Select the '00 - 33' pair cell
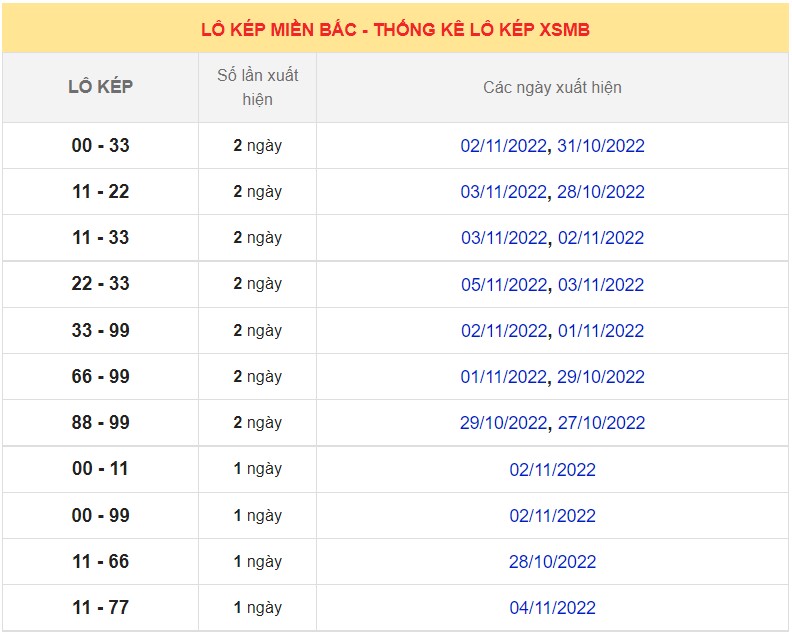The width and height of the screenshot is (792, 633). 101,145
